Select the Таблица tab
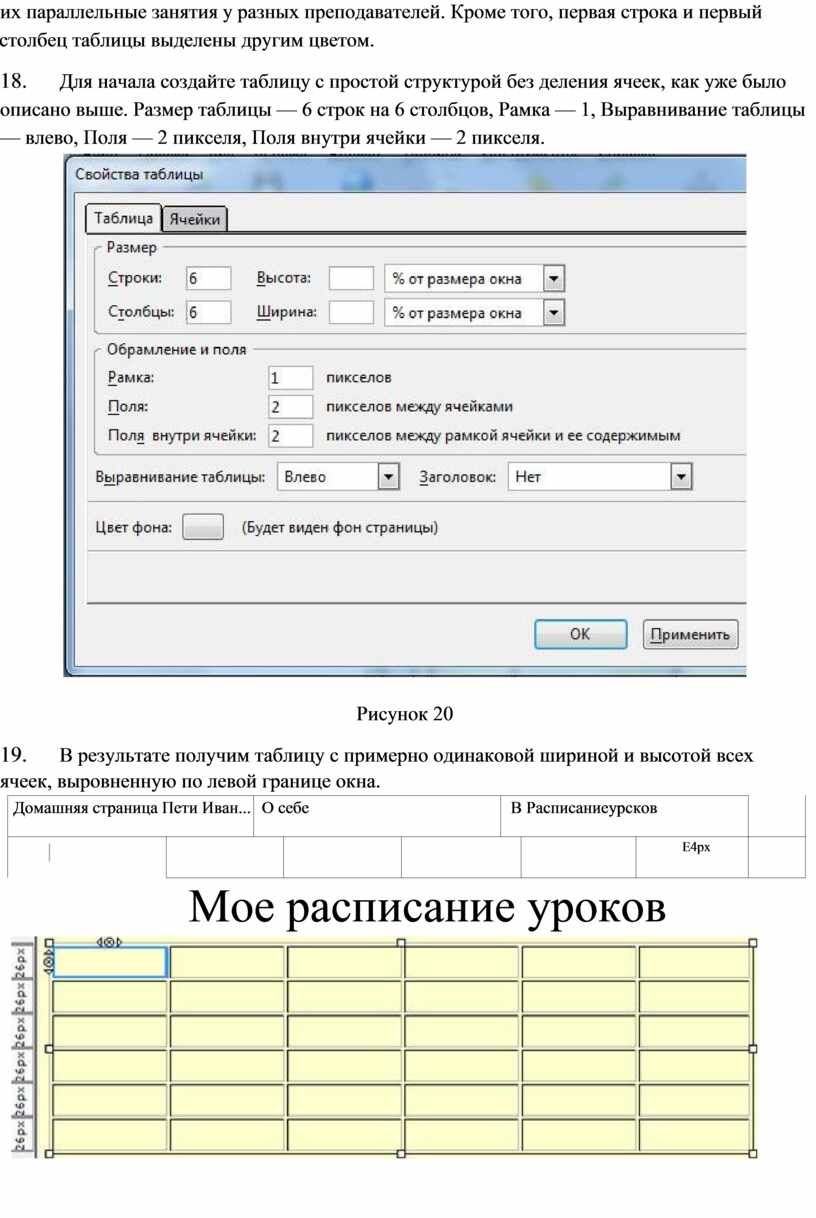 pyautogui.click(x=123, y=217)
